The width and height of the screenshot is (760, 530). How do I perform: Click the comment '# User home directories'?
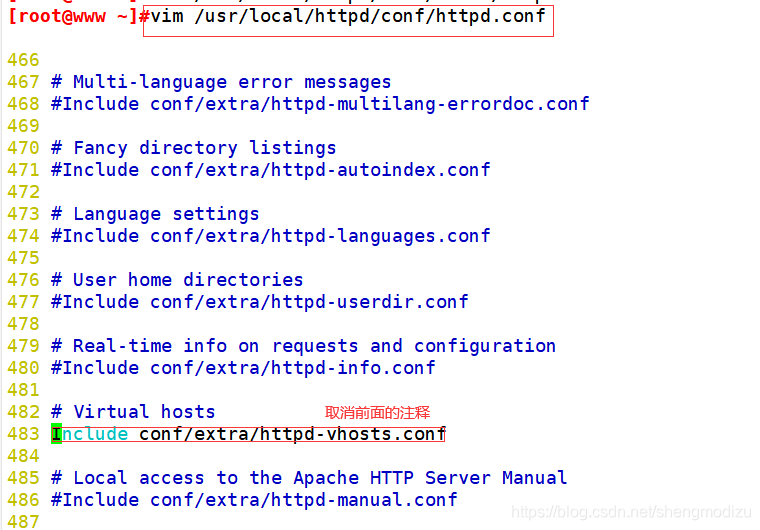click(177, 280)
